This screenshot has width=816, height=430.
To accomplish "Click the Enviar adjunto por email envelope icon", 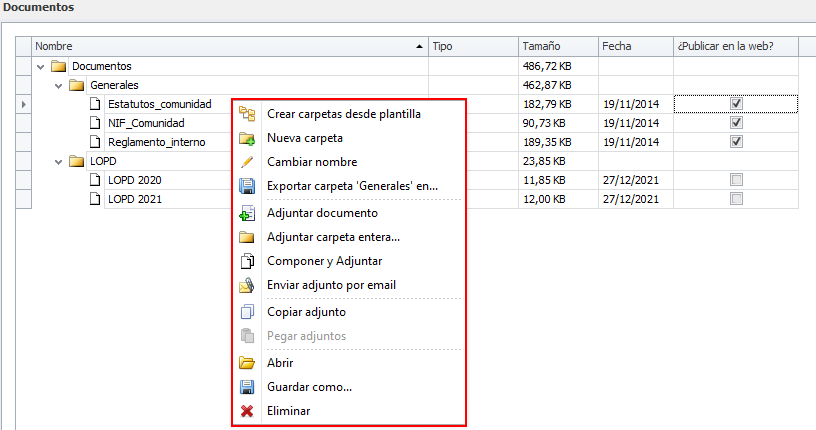I will click(x=247, y=285).
